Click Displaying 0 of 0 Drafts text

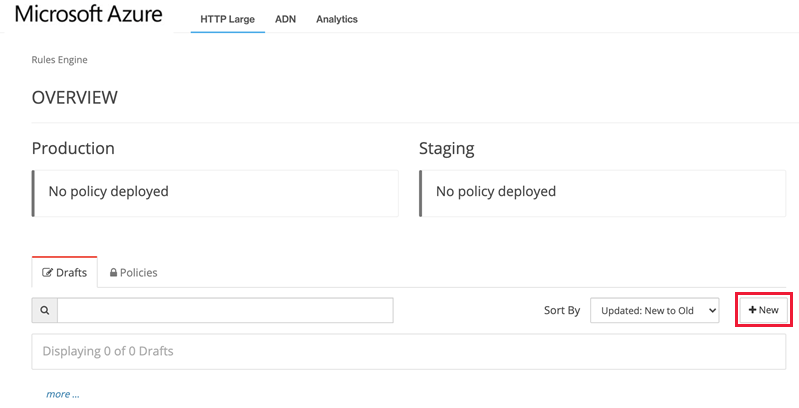(108, 351)
